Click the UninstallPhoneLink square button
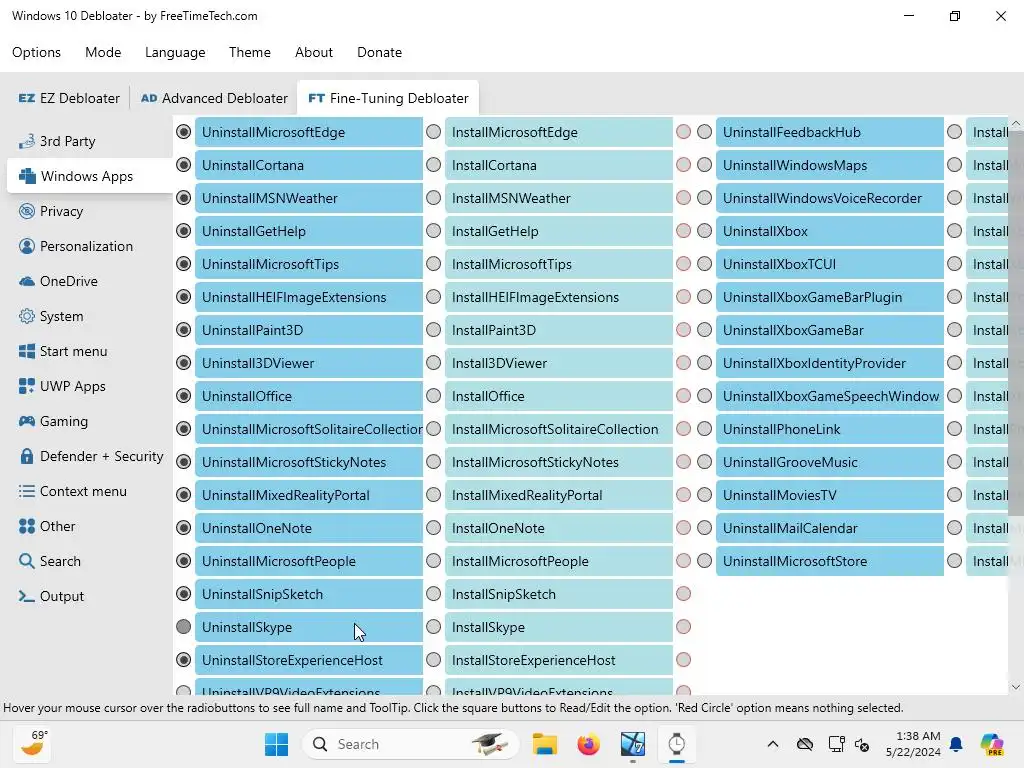Viewport: 1024px width, 768px height. click(830, 429)
